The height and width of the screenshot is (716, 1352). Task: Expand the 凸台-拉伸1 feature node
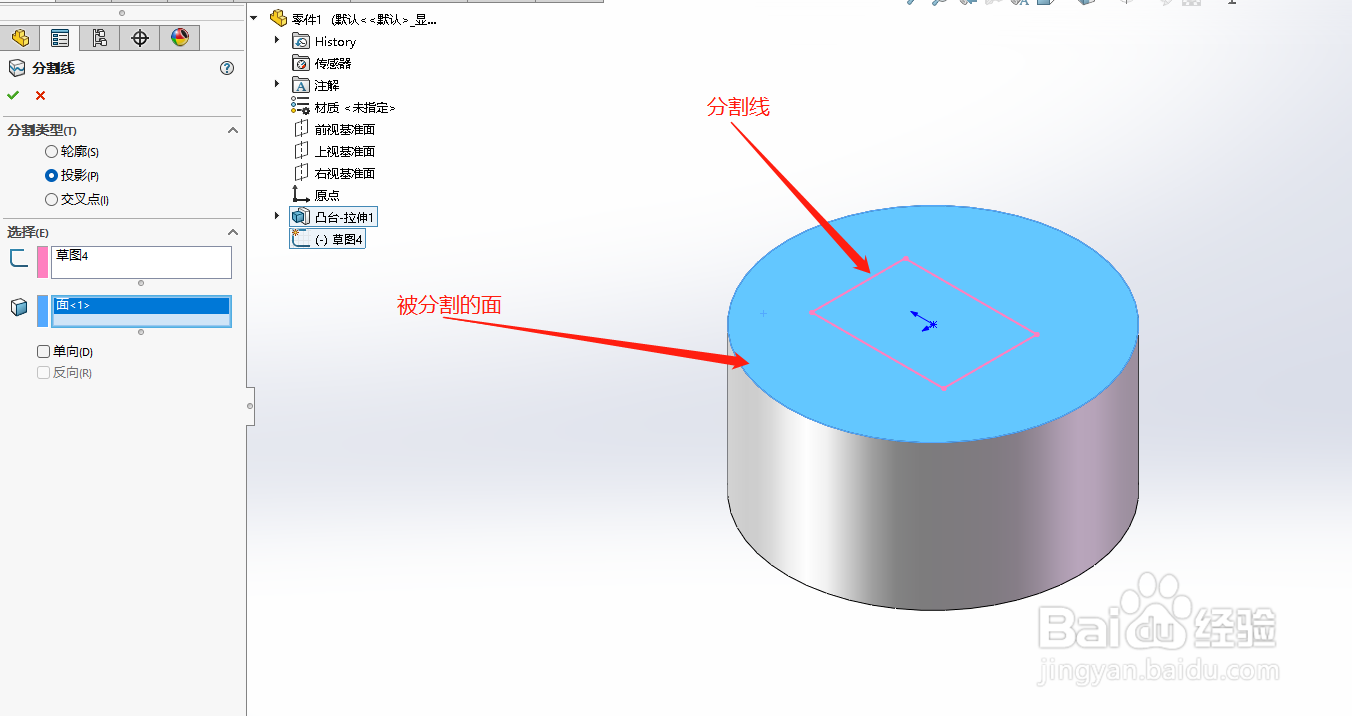277,217
